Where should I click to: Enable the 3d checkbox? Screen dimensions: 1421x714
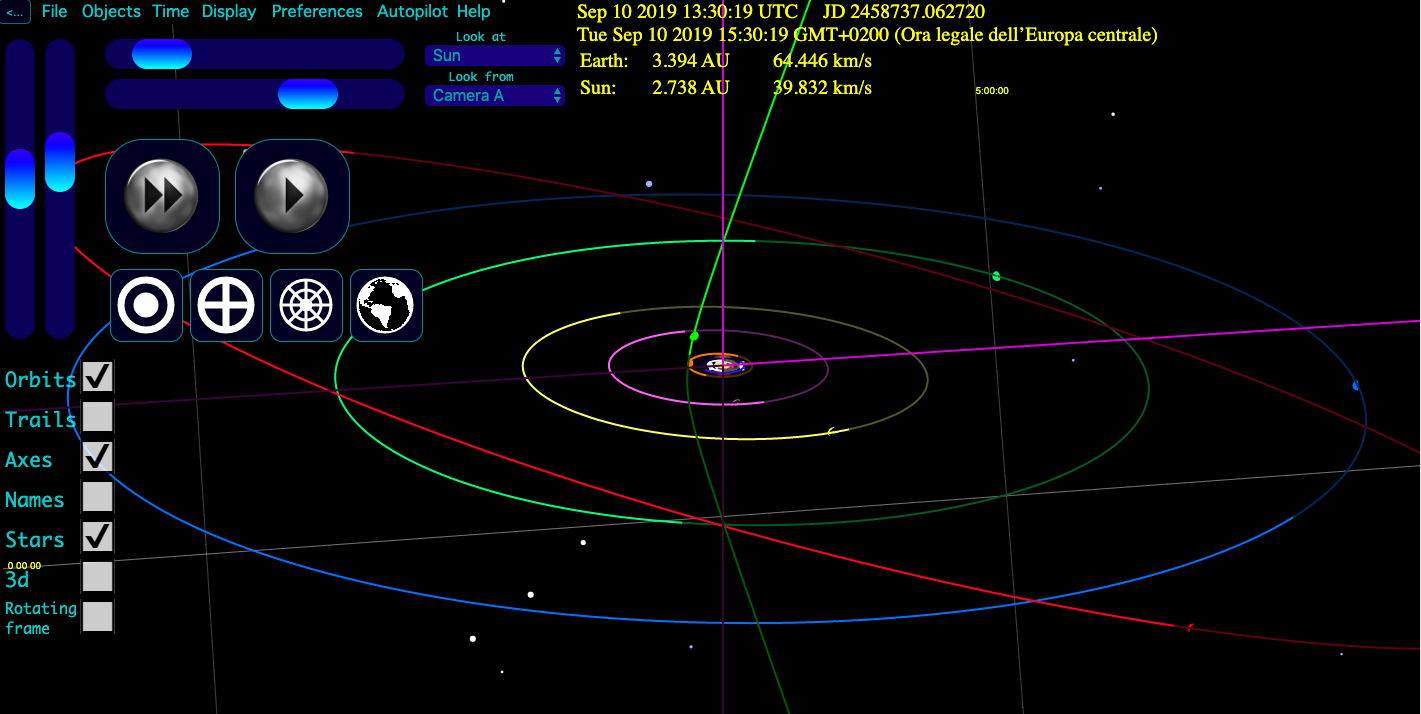coord(97,577)
